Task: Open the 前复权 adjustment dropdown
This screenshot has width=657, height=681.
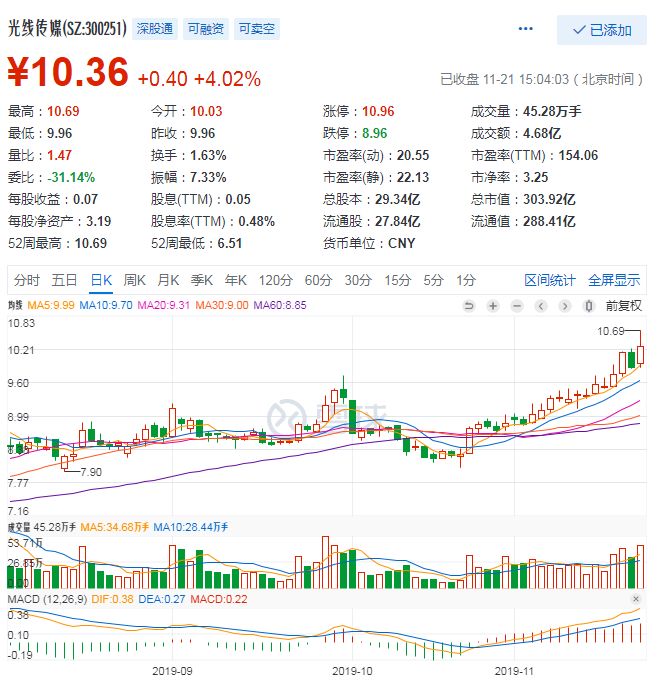Action: coord(624,306)
